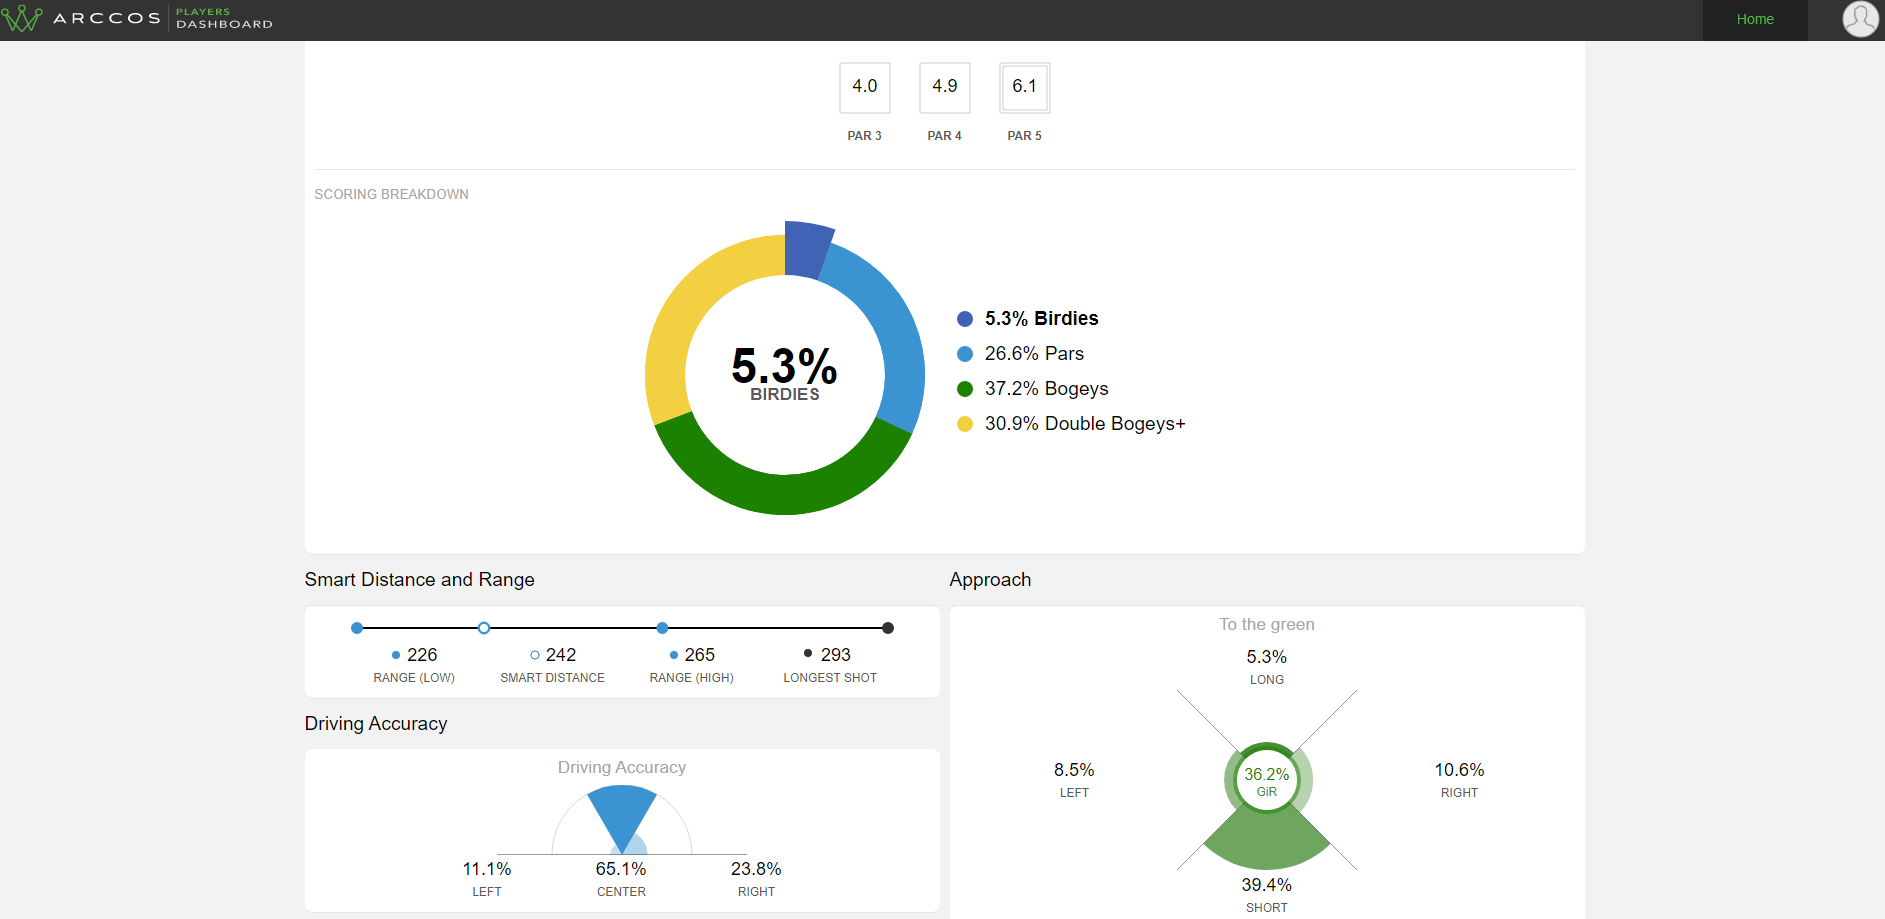Image resolution: width=1885 pixels, height=919 pixels.
Task: Click the dark blue birdies donut segment
Action: (x=805, y=248)
